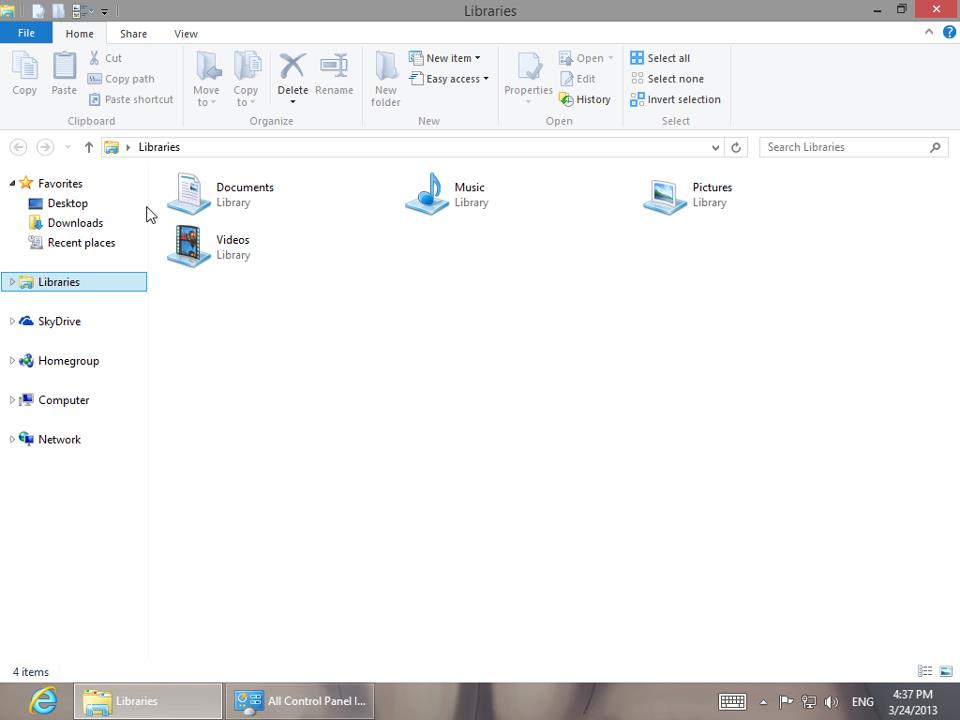Switch to Large icons view in status bar
The image size is (960, 720).
946,672
